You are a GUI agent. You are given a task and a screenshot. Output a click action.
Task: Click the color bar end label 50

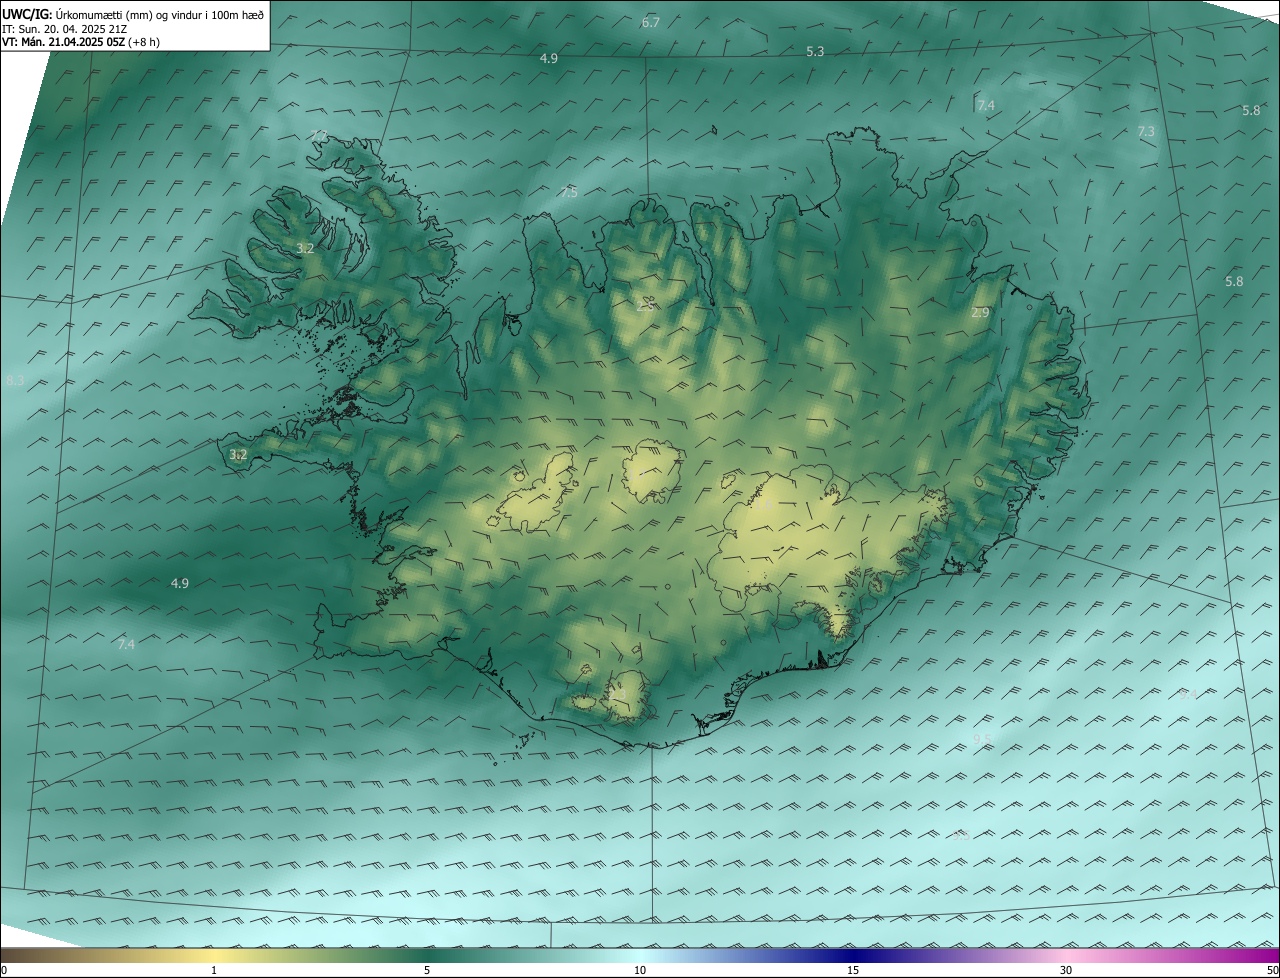1272,970
